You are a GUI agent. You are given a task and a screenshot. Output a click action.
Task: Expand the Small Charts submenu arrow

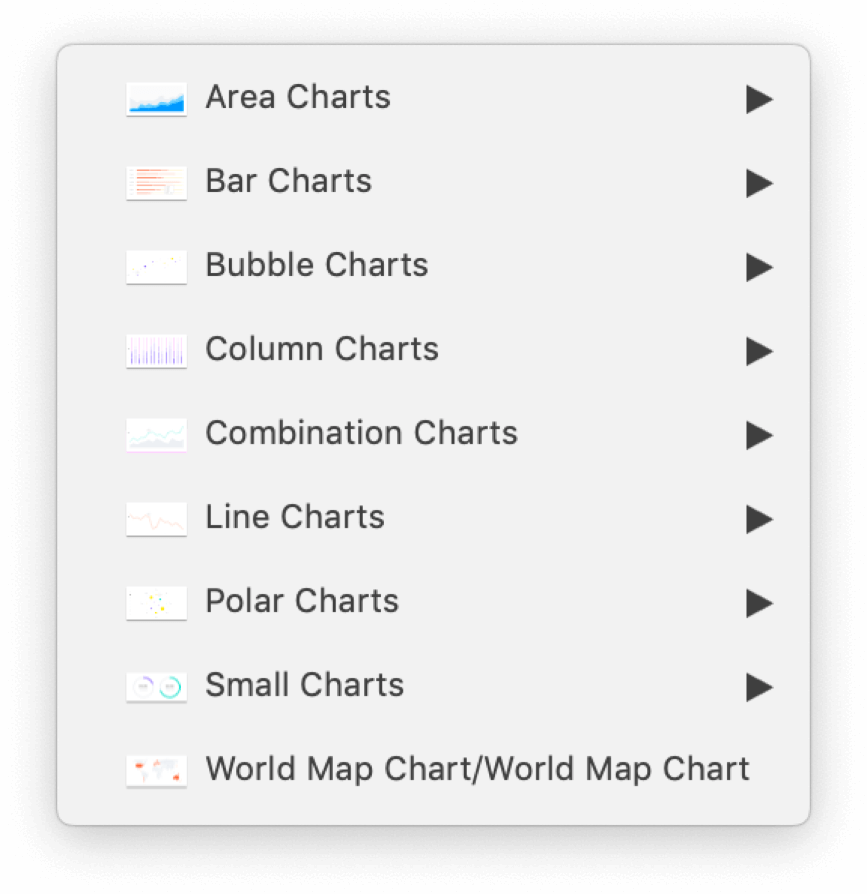coord(759,687)
